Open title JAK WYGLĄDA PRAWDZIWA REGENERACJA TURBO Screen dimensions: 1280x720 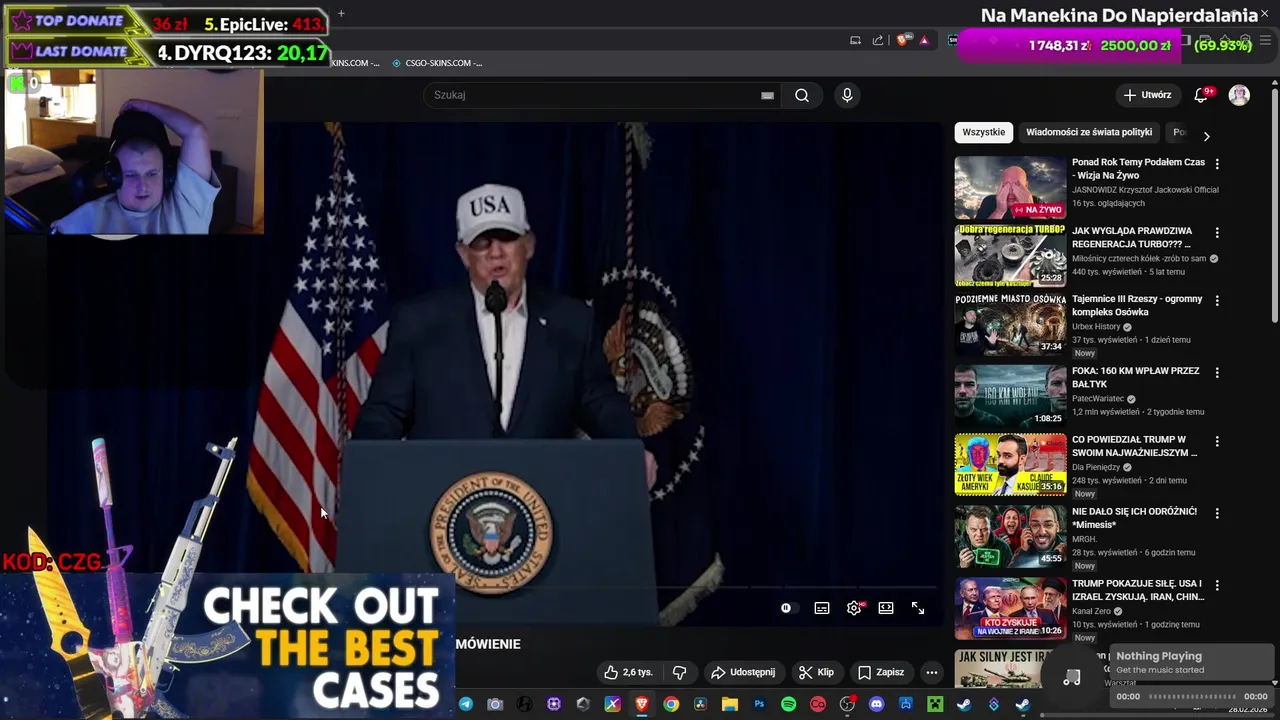click(1132, 237)
